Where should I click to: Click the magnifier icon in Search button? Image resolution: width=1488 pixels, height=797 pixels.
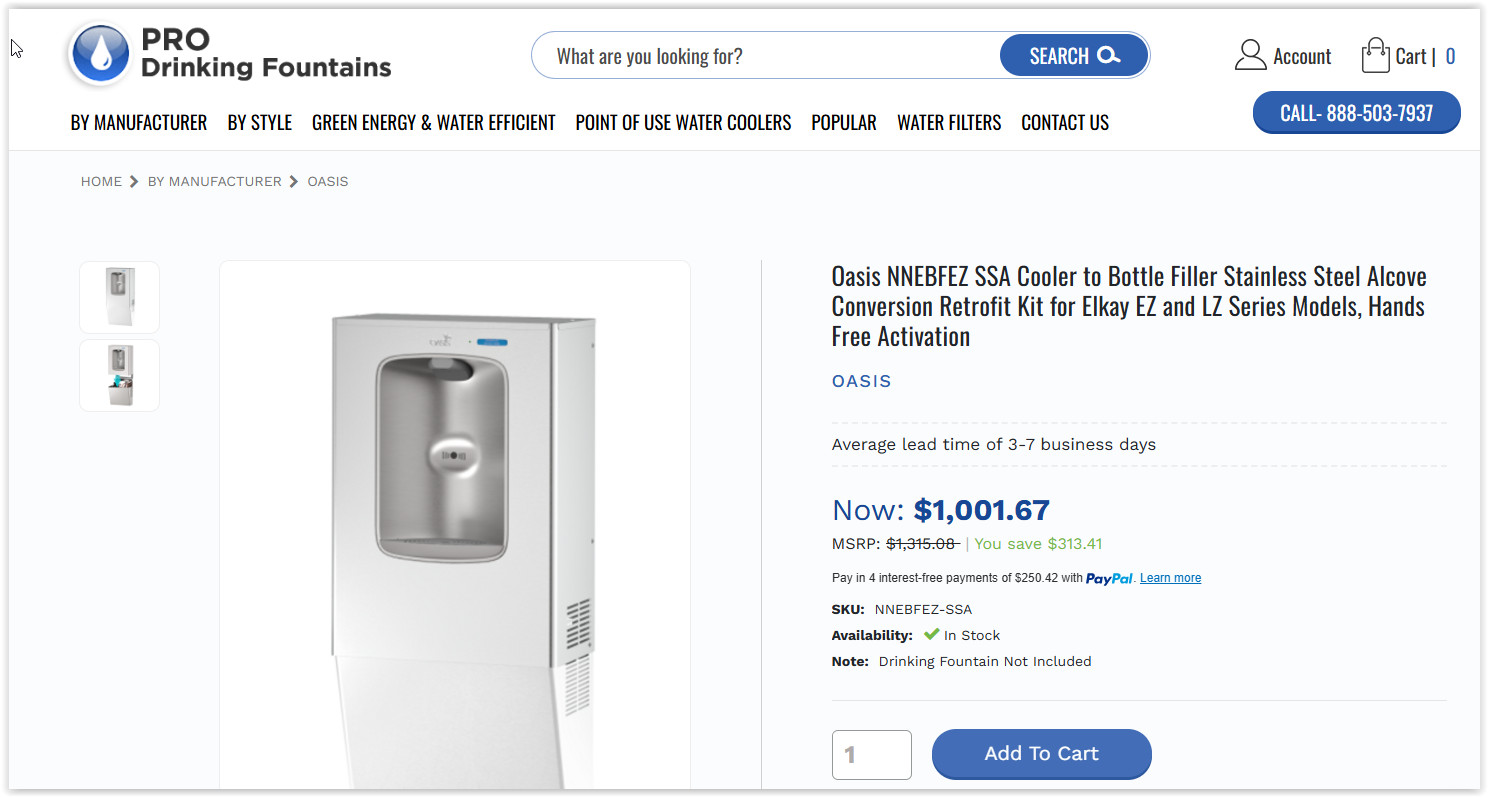(x=1108, y=56)
